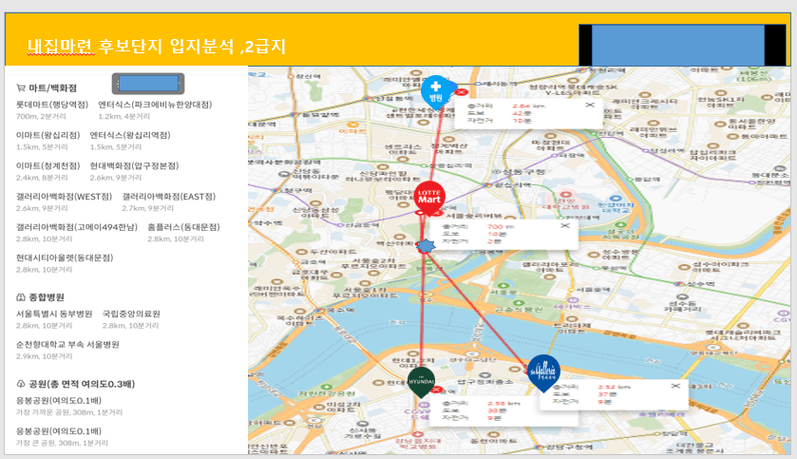Screen dimensions: 797x459
Task: Select the blue star location marker
Action: pyautogui.click(x=426, y=247)
